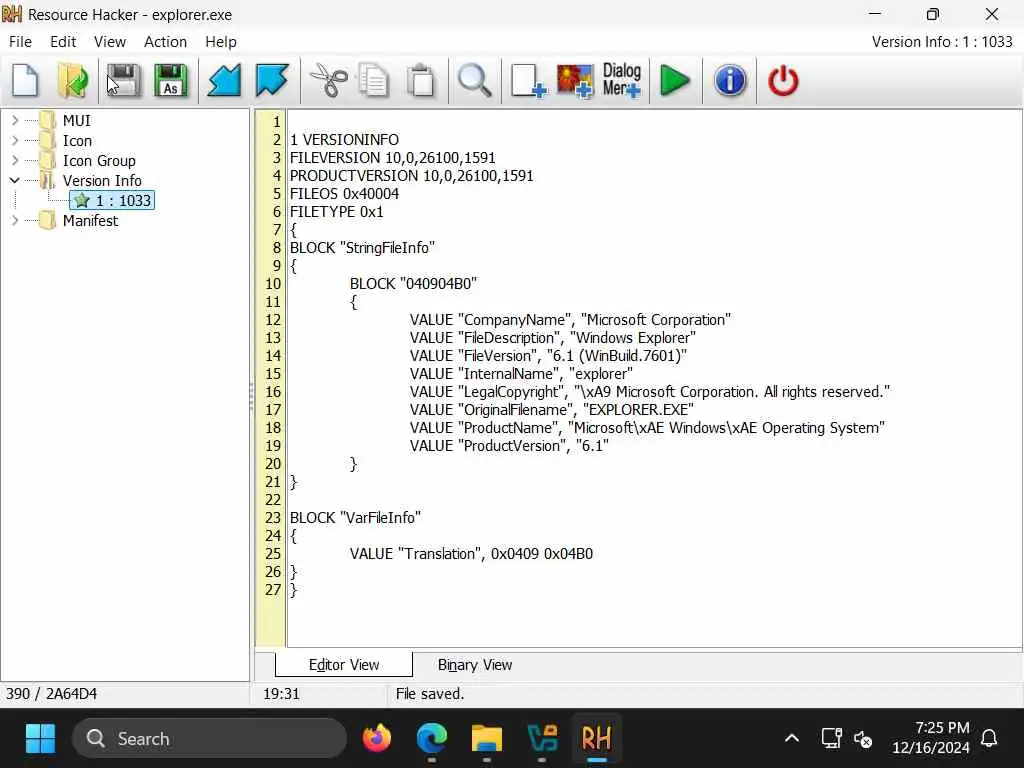The image size is (1024, 768).
Task: Switch to the Editor View tab
Action: point(344,665)
